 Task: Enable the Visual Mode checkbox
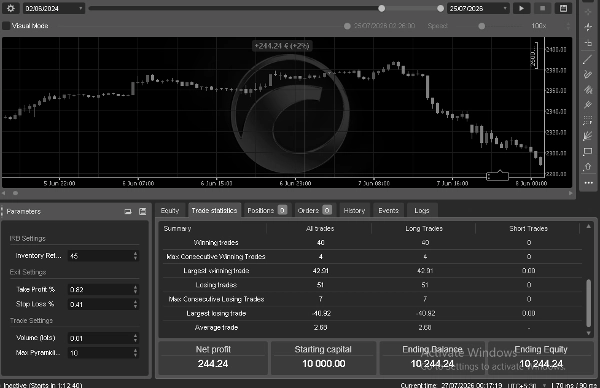6,26
